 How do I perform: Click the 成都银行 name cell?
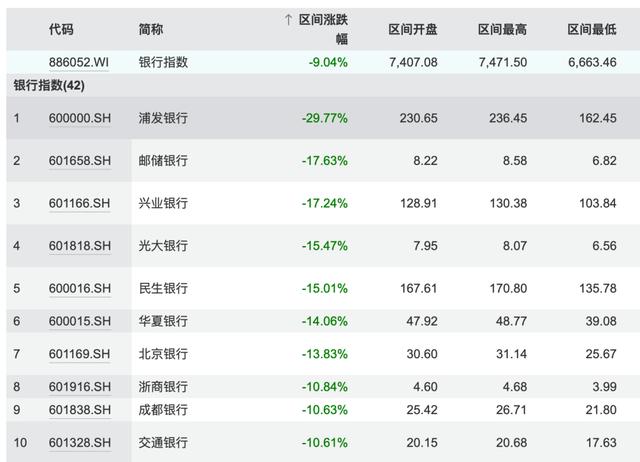[x=163, y=410]
